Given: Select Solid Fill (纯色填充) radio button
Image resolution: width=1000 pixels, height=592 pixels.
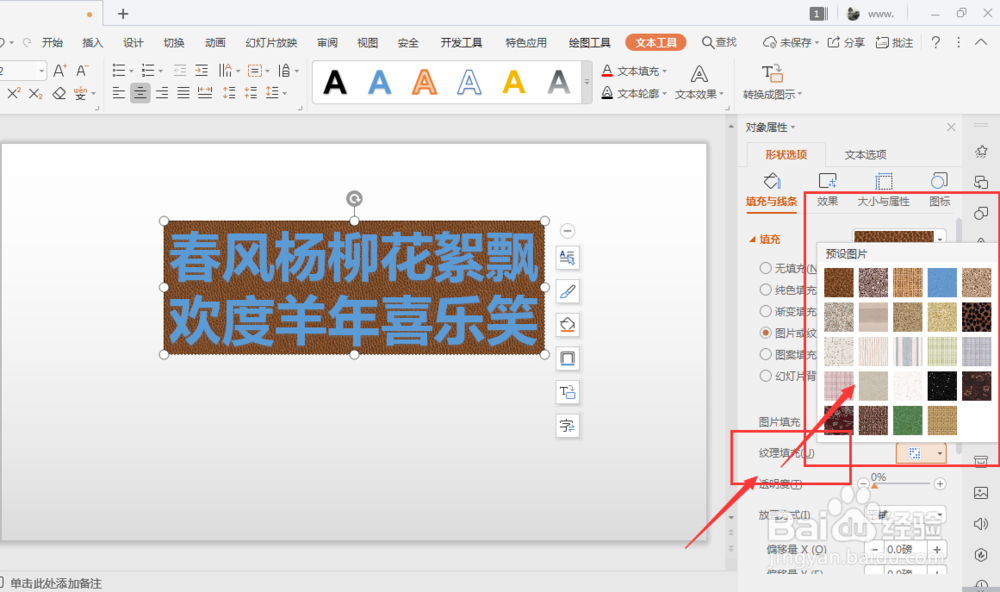Looking at the screenshot, I should coord(765,290).
